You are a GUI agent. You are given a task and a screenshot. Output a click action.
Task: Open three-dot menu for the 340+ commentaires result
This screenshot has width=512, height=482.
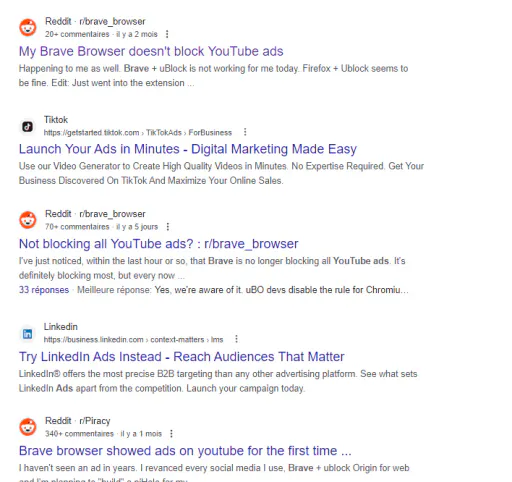click(x=171, y=434)
